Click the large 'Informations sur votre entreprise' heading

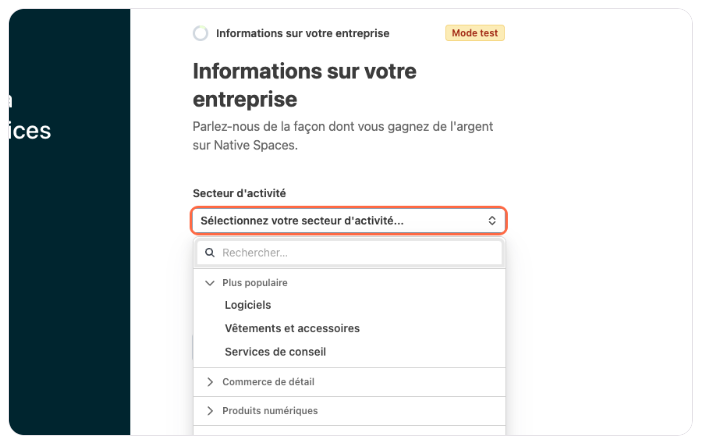tap(304, 86)
